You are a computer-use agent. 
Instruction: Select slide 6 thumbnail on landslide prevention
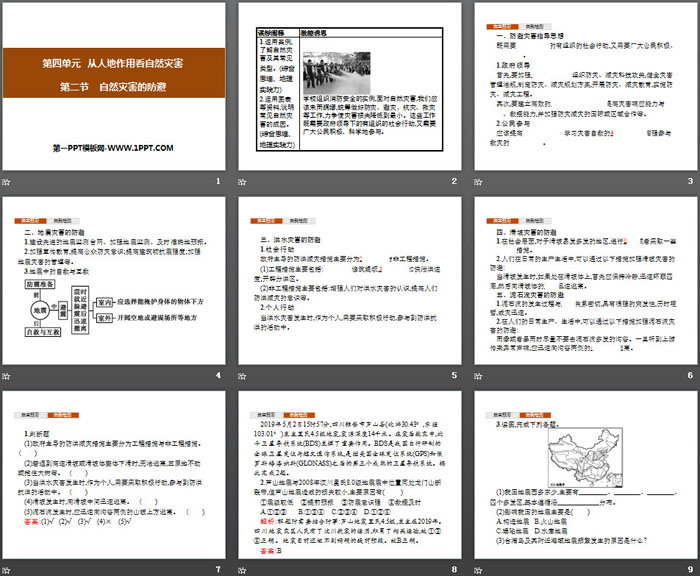(x=586, y=280)
